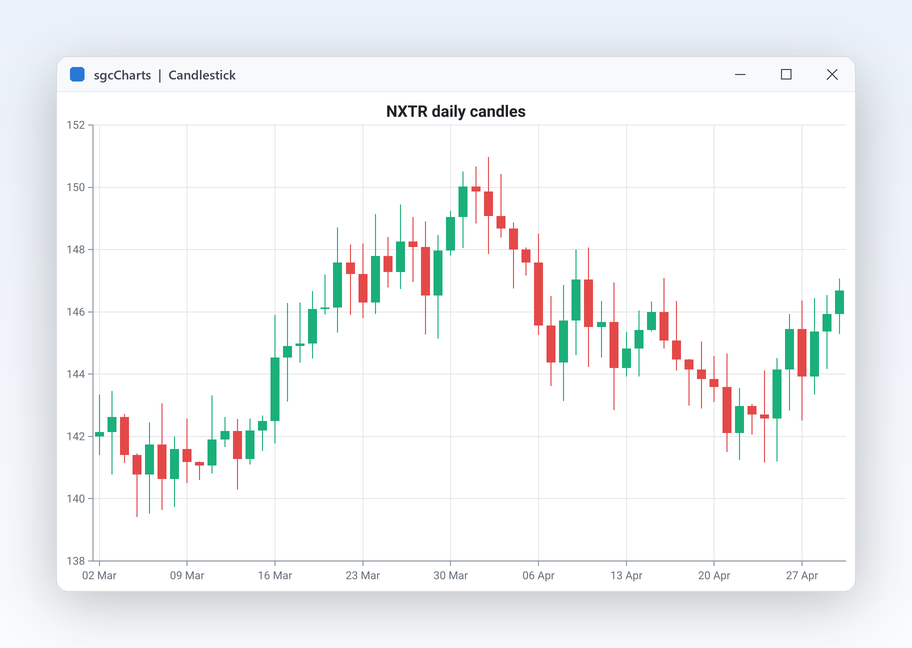This screenshot has height=648, width=912.
Task: Click the '30 Mar' date axis label
Action: 451,575
